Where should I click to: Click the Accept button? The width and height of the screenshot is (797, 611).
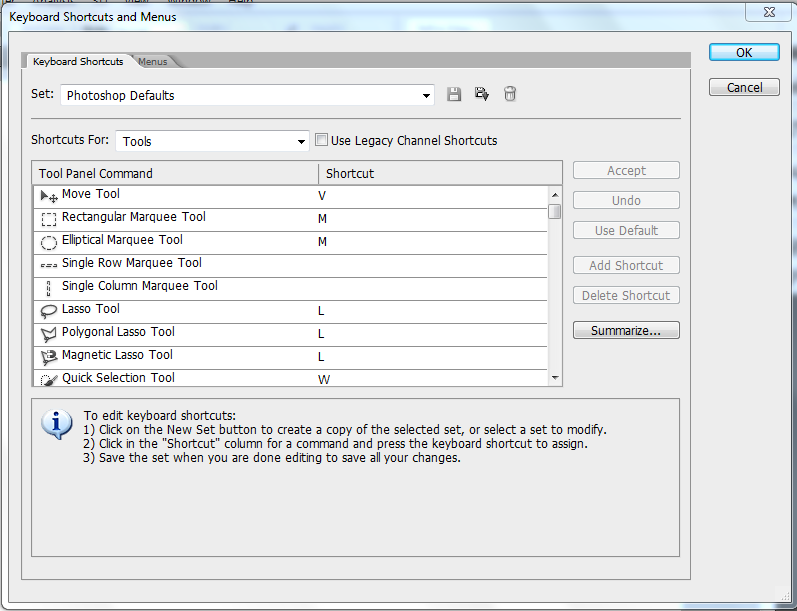(x=626, y=170)
